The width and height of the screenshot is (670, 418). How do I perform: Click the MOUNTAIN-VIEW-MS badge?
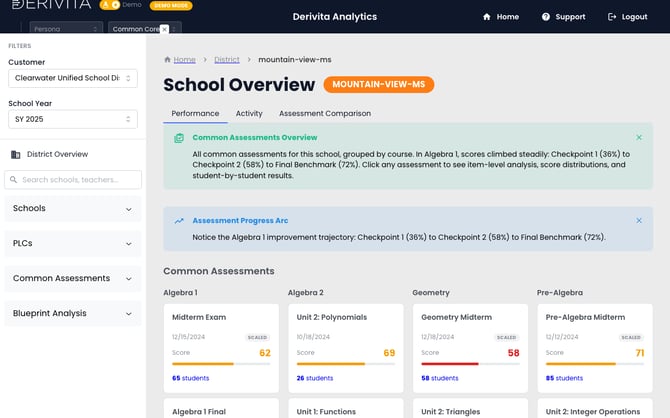[379, 84]
